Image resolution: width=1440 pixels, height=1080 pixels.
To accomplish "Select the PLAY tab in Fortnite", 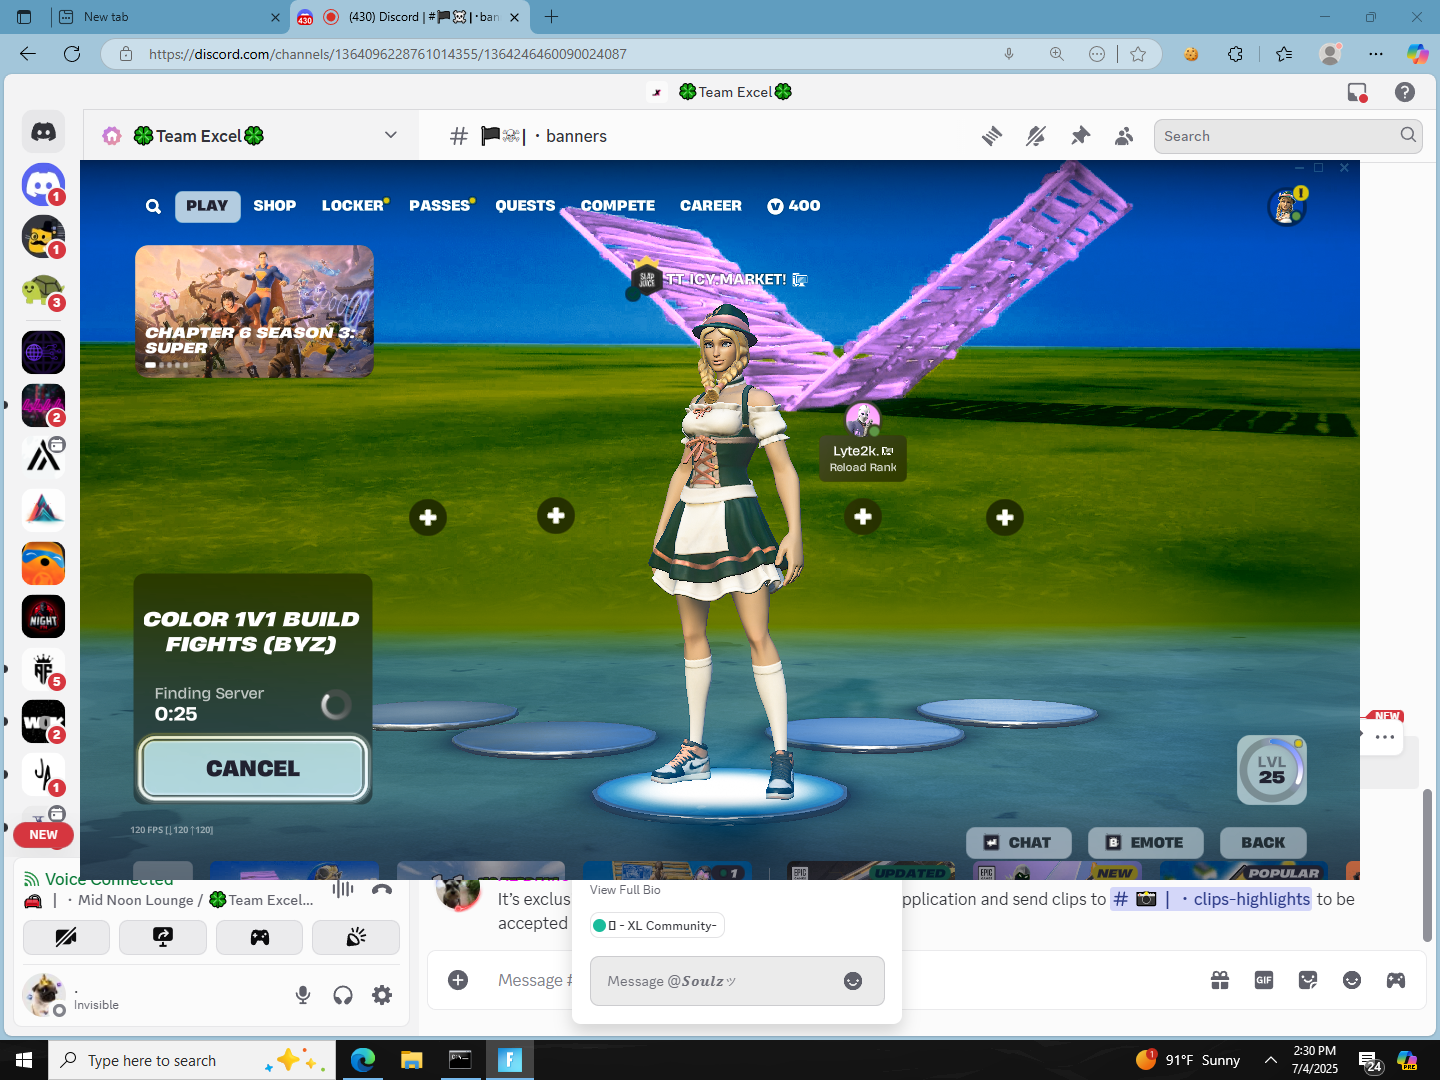I will click(207, 206).
